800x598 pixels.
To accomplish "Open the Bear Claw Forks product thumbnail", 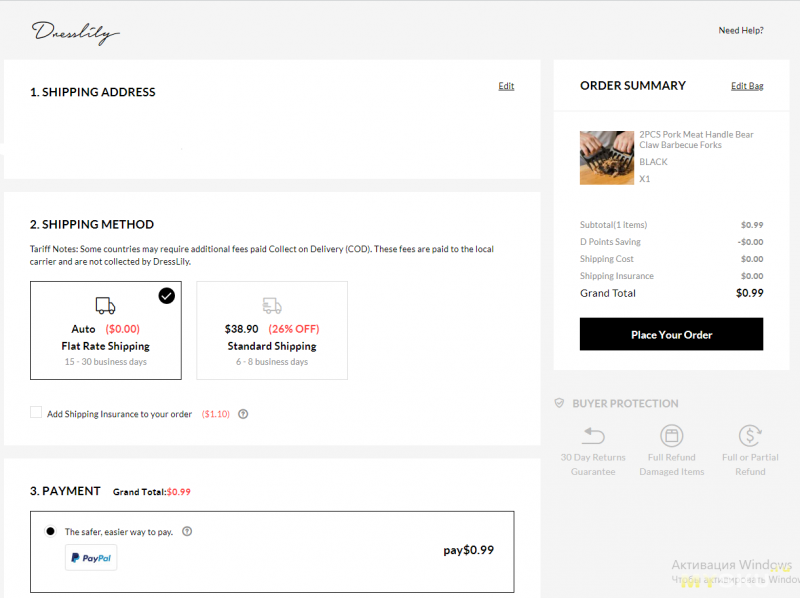I will click(x=607, y=158).
